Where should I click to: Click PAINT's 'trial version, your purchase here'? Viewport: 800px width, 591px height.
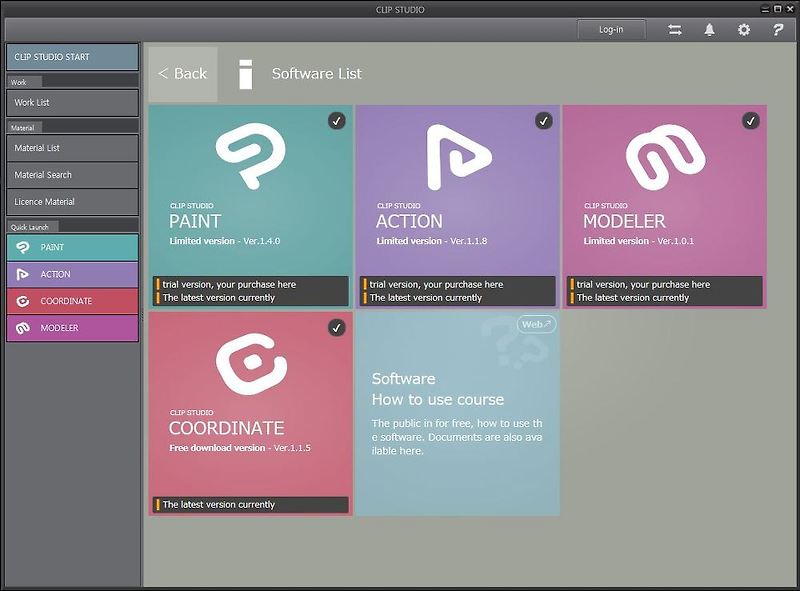coord(229,284)
